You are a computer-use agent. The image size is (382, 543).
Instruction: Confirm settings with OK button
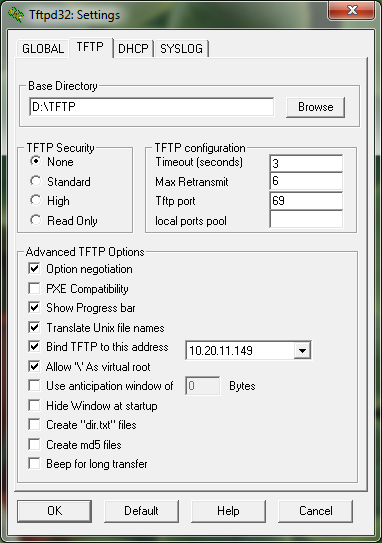55,511
